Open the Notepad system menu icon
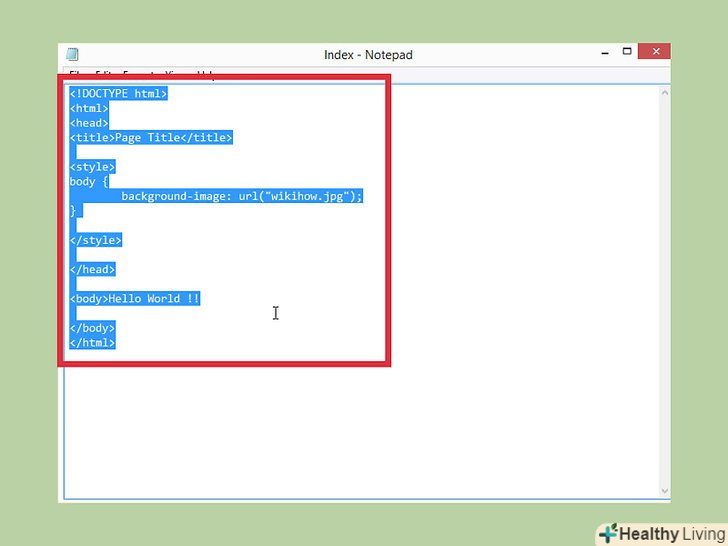The width and height of the screenshot is (728, 546). click(72, 54)
